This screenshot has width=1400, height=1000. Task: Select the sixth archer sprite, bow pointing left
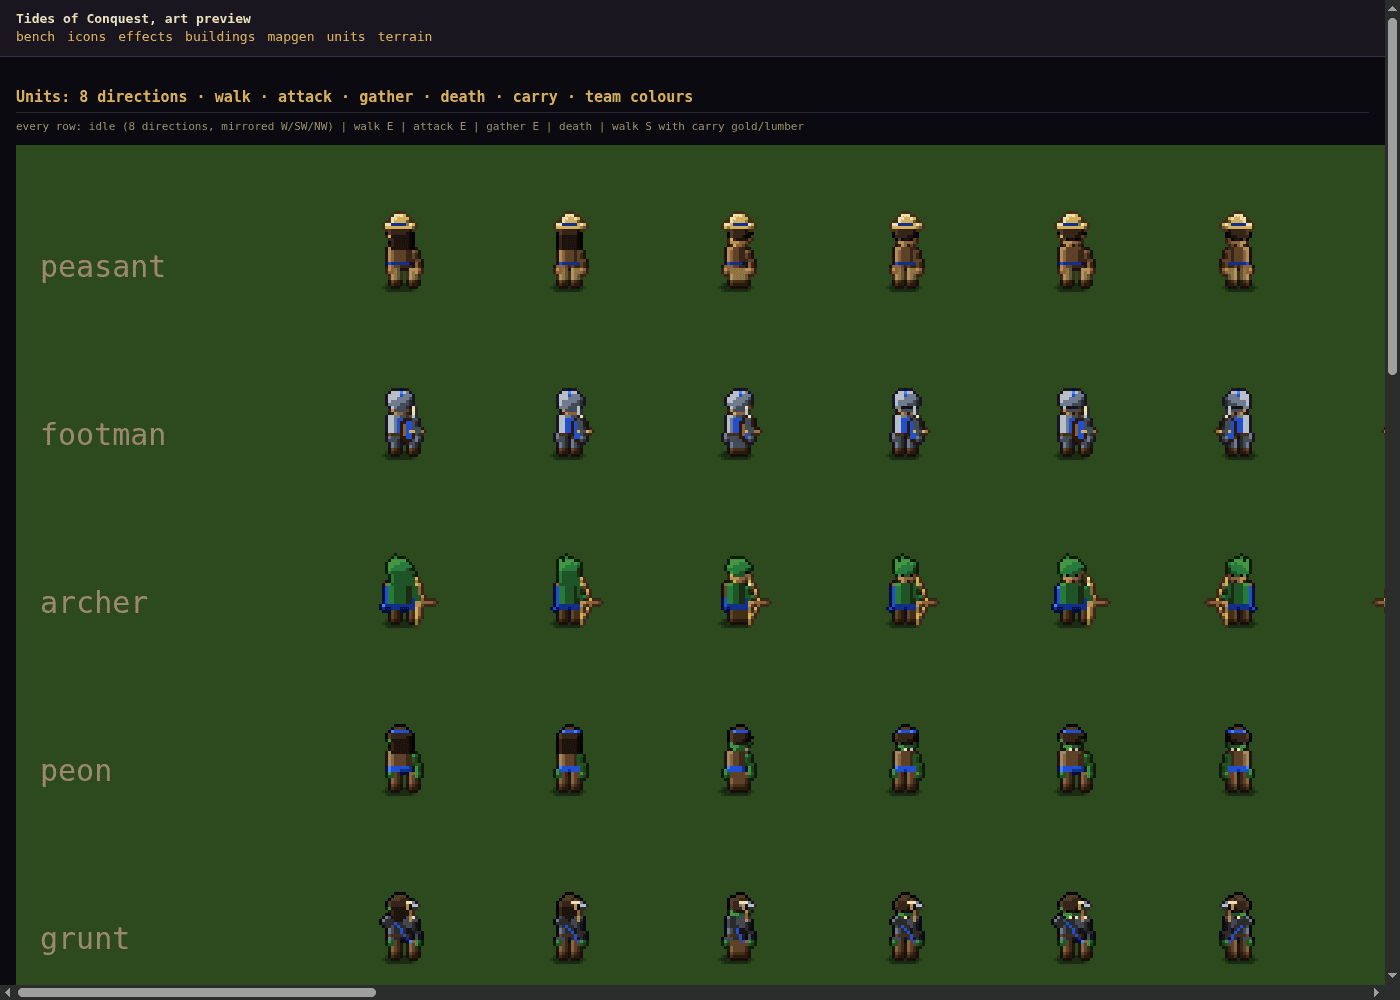pyautogui.click(x=1231, y=591)
